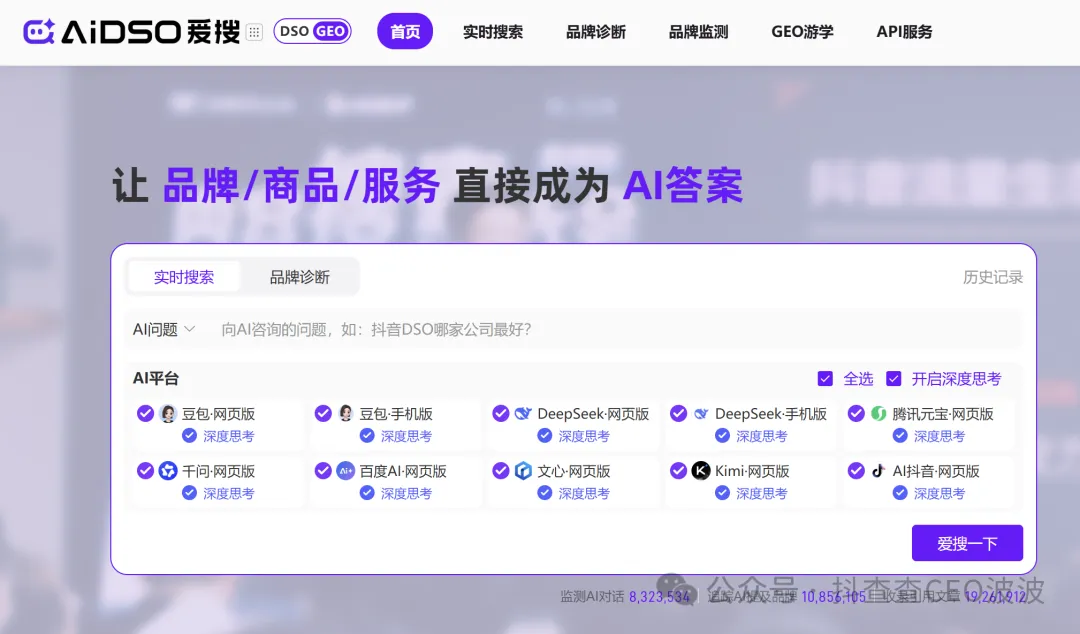1080x634 pixels.
Task: Click the 腾讯元宝 green icon
Action: (879, 413)
